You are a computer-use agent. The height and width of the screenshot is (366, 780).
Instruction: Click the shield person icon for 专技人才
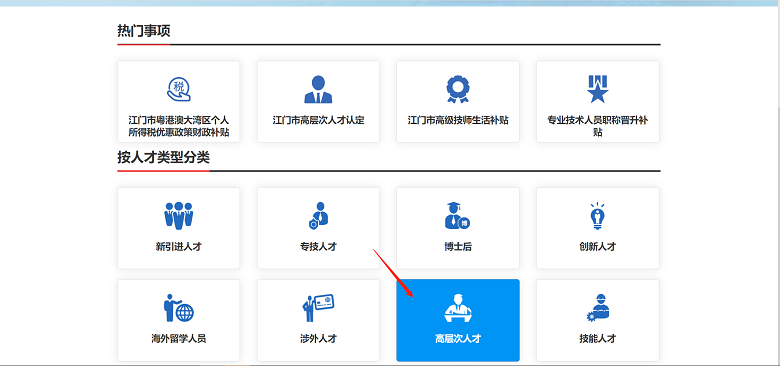(318, 216)
